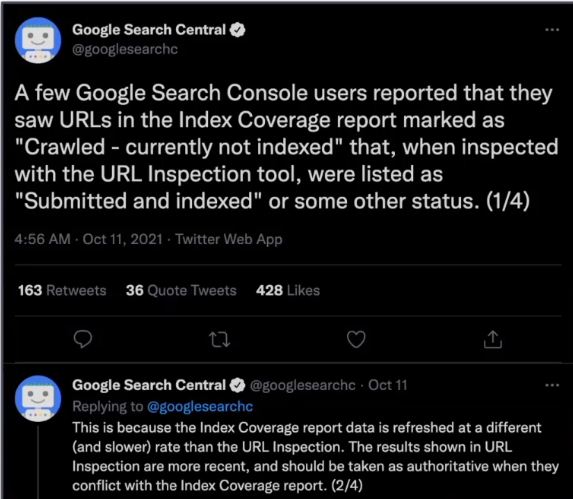Open reply tweet's three-dot more menu

(552, 385)
